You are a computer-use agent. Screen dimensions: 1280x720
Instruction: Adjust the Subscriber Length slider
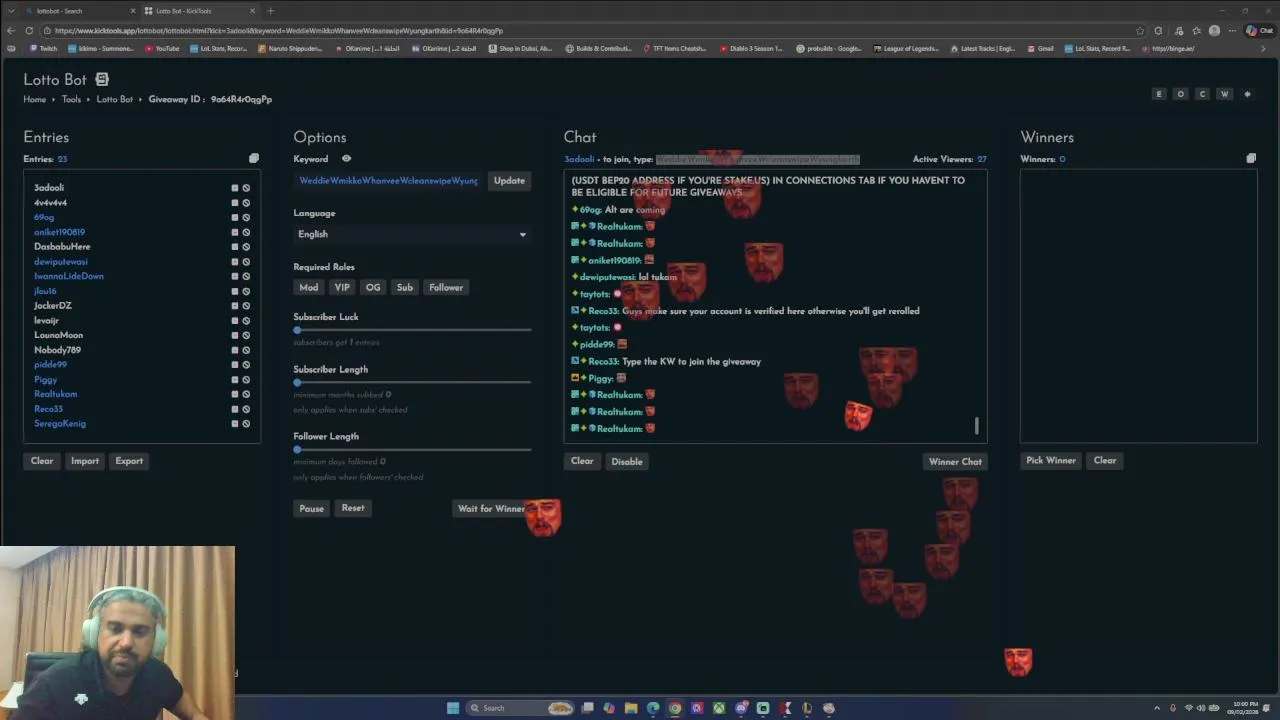pyautogui.click(x=413, y=382)
